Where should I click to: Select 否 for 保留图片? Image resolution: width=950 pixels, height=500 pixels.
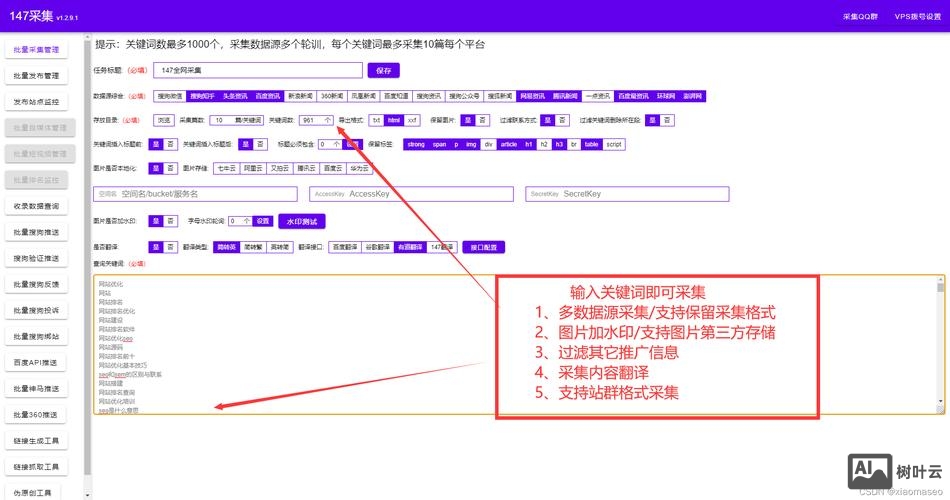pyautogui.click(x=482, y=120)
